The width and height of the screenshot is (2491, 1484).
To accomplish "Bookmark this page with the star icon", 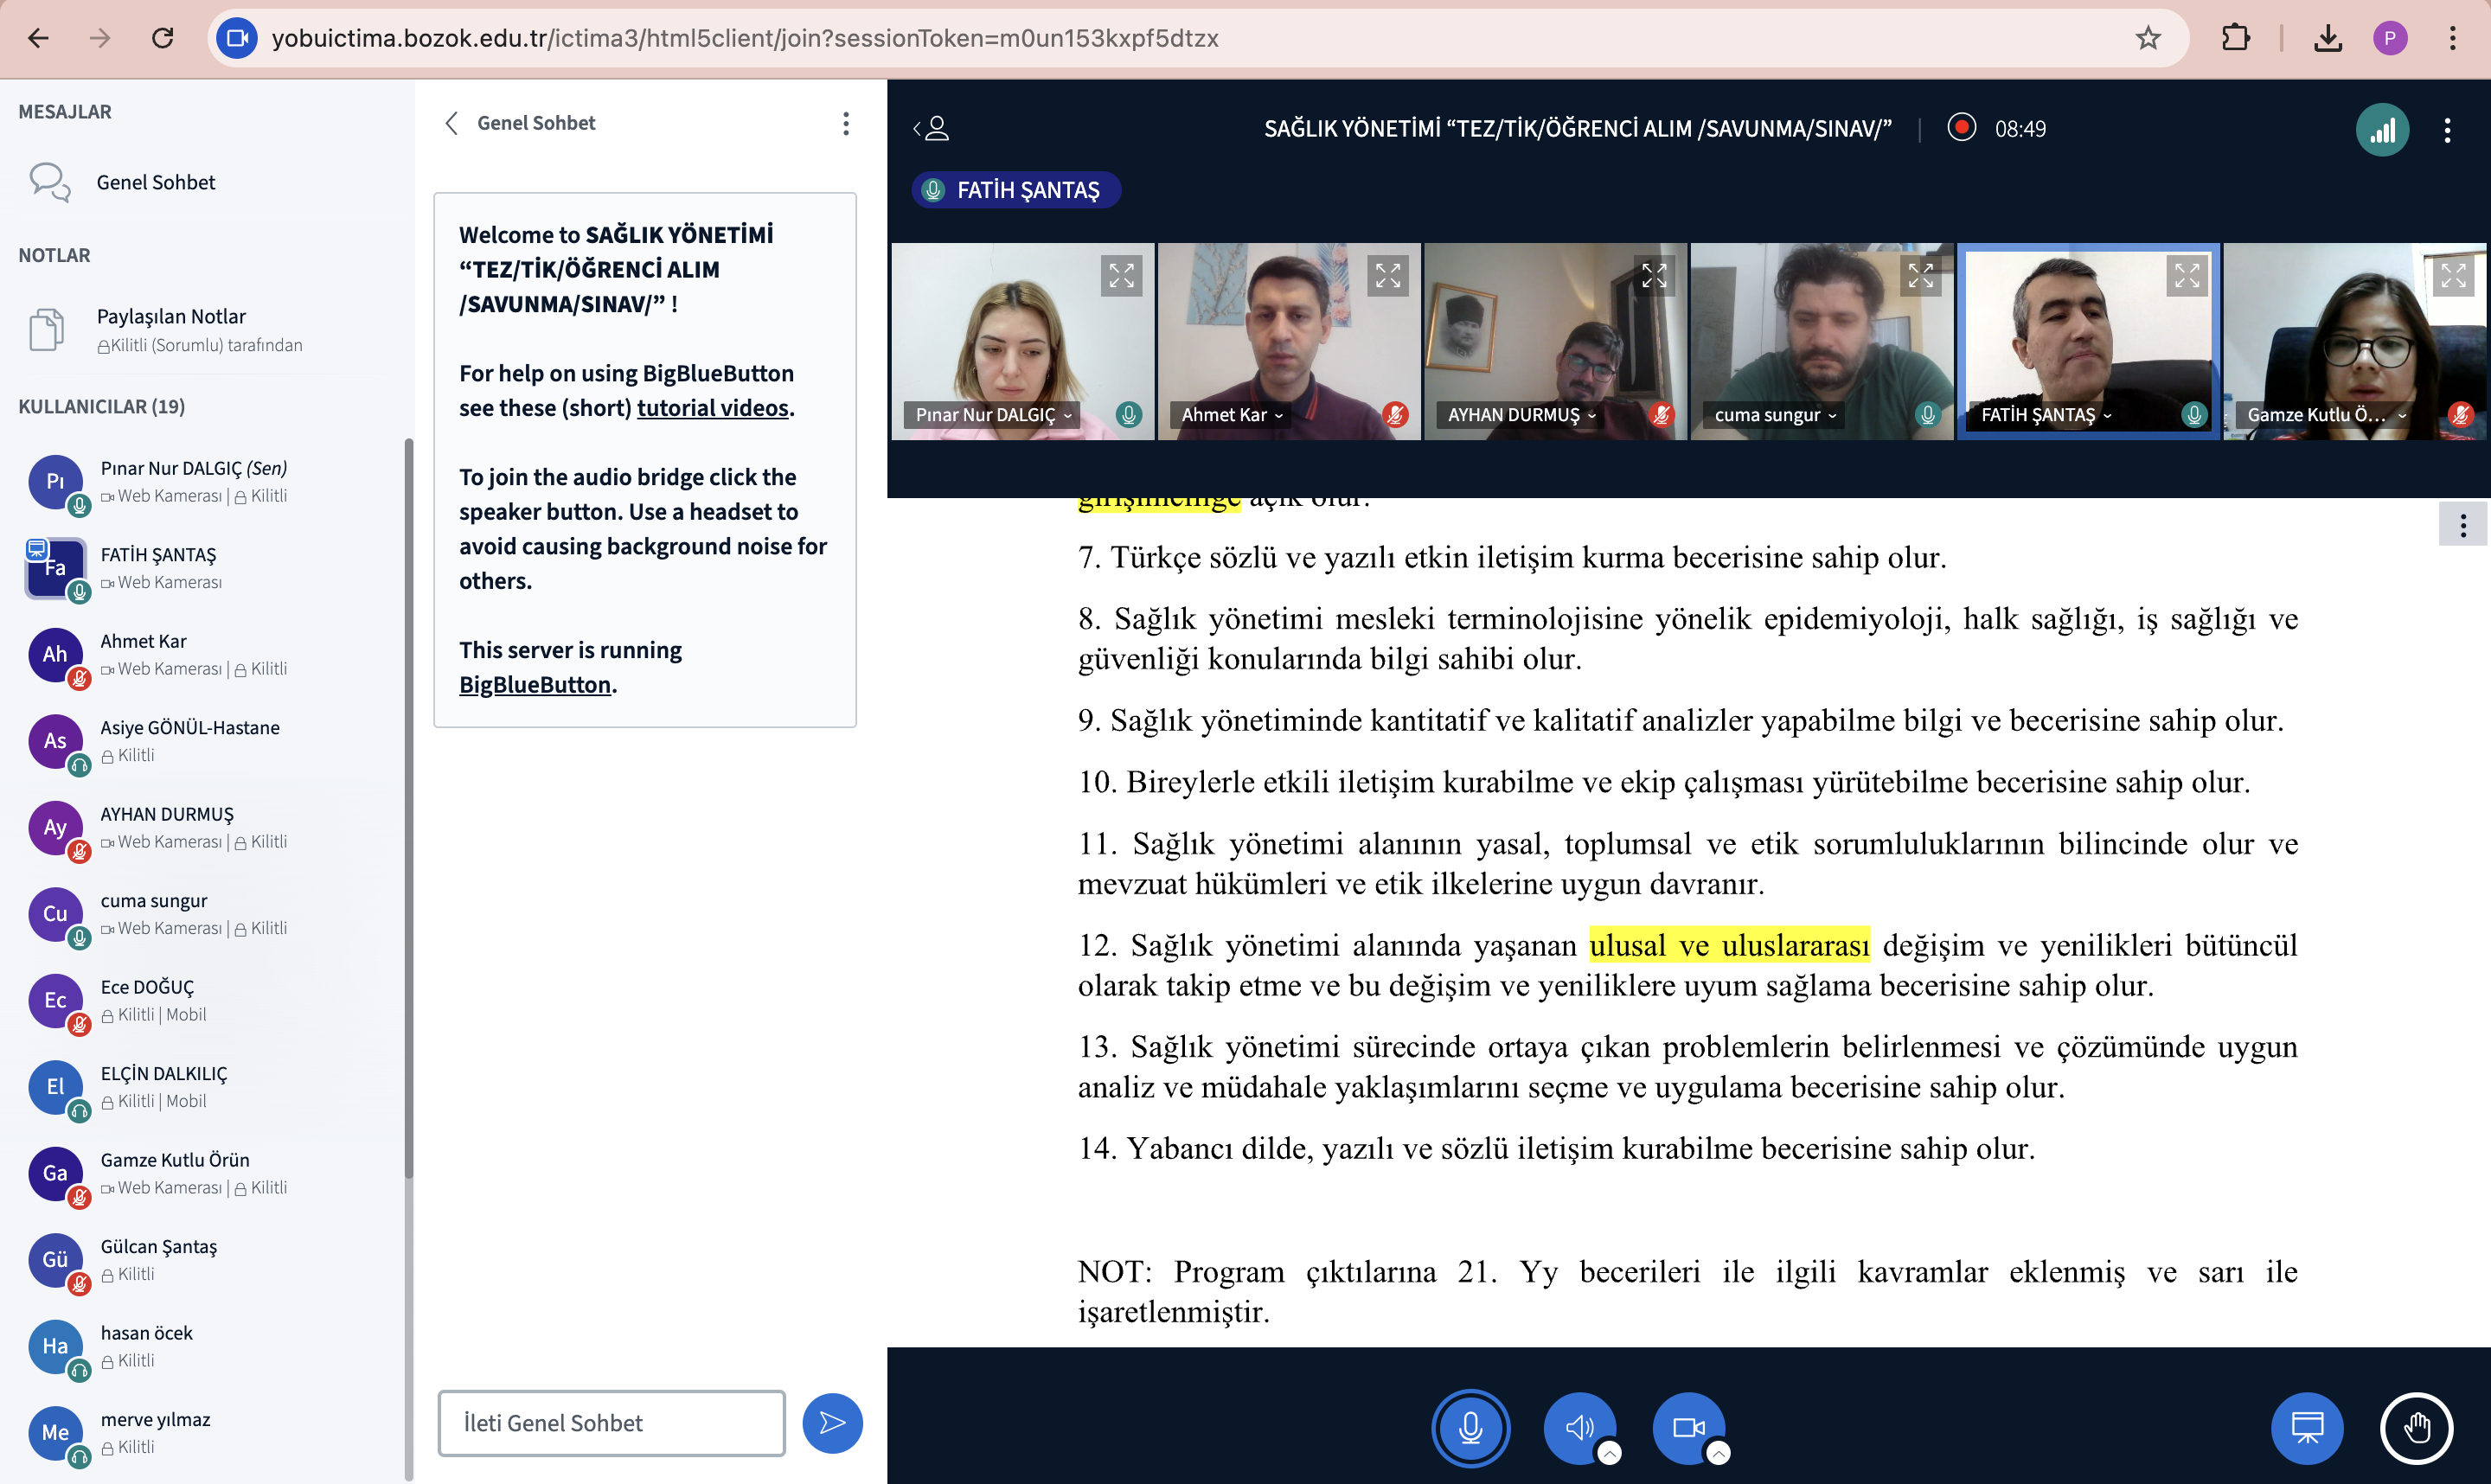I will point(2147,38).
